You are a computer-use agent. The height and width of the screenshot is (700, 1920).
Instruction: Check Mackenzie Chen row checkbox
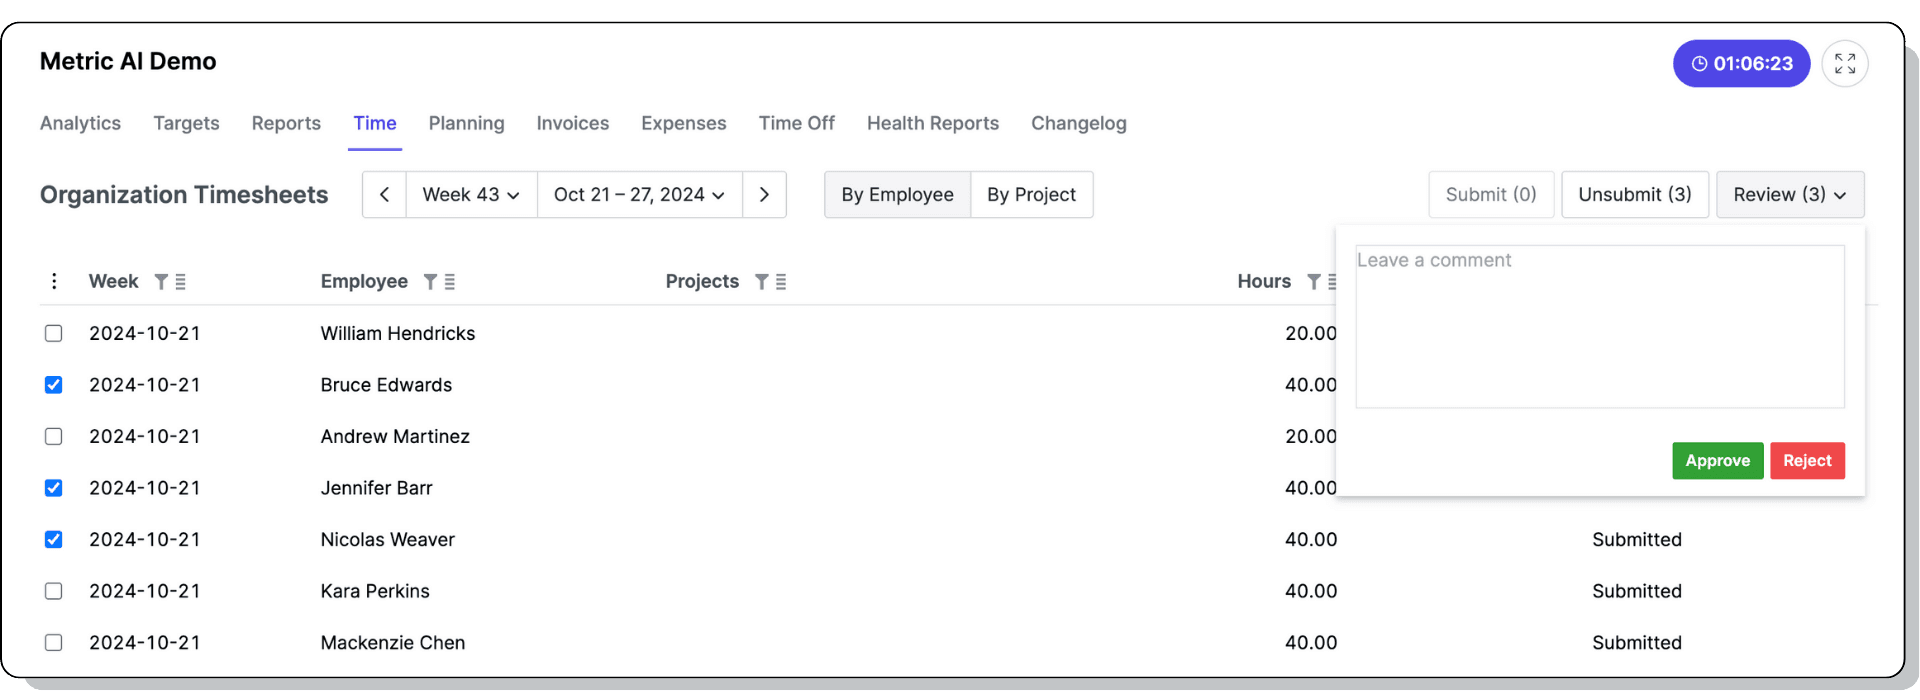(54, 642)
